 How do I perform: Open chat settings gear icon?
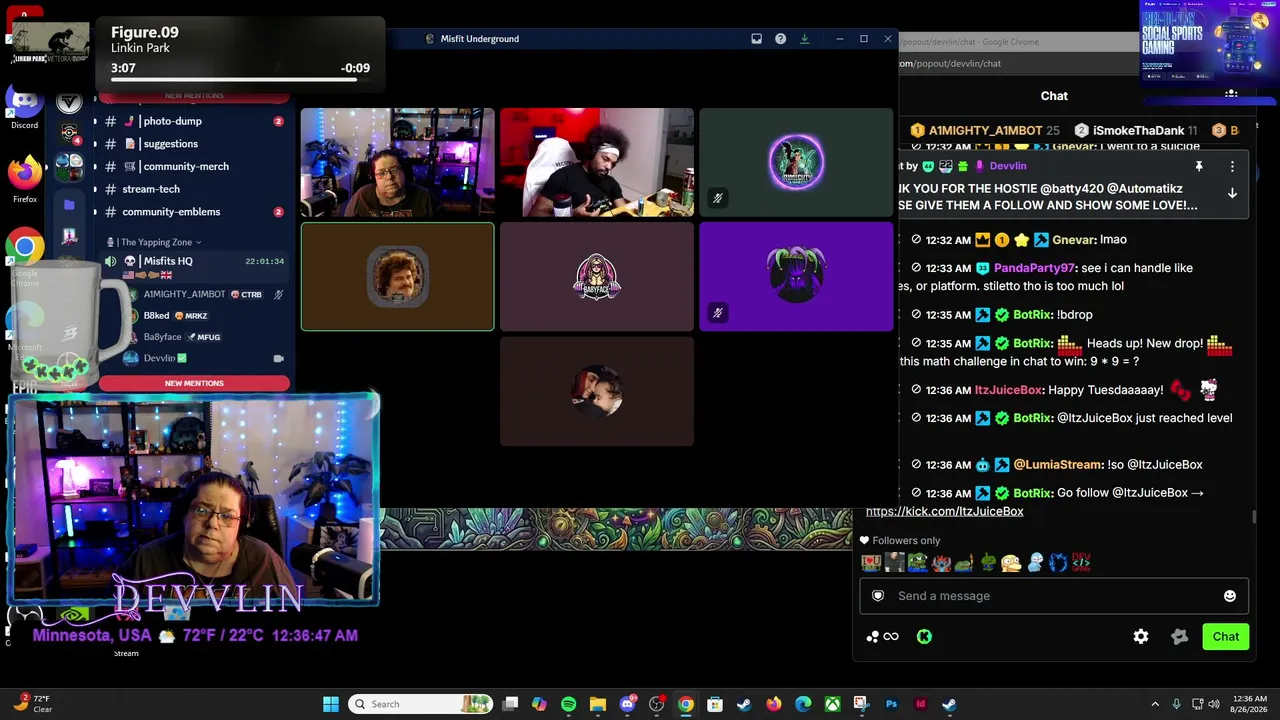click(x=1141, y=637)
